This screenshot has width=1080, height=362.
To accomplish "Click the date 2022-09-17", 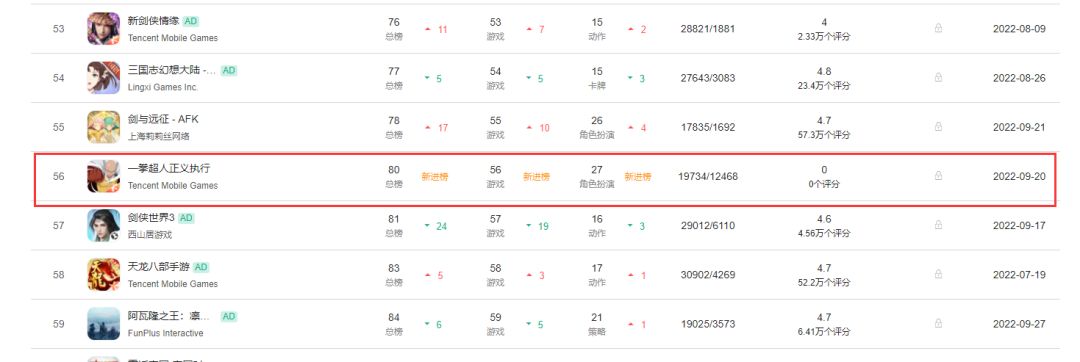I will tap(1019, 226).
